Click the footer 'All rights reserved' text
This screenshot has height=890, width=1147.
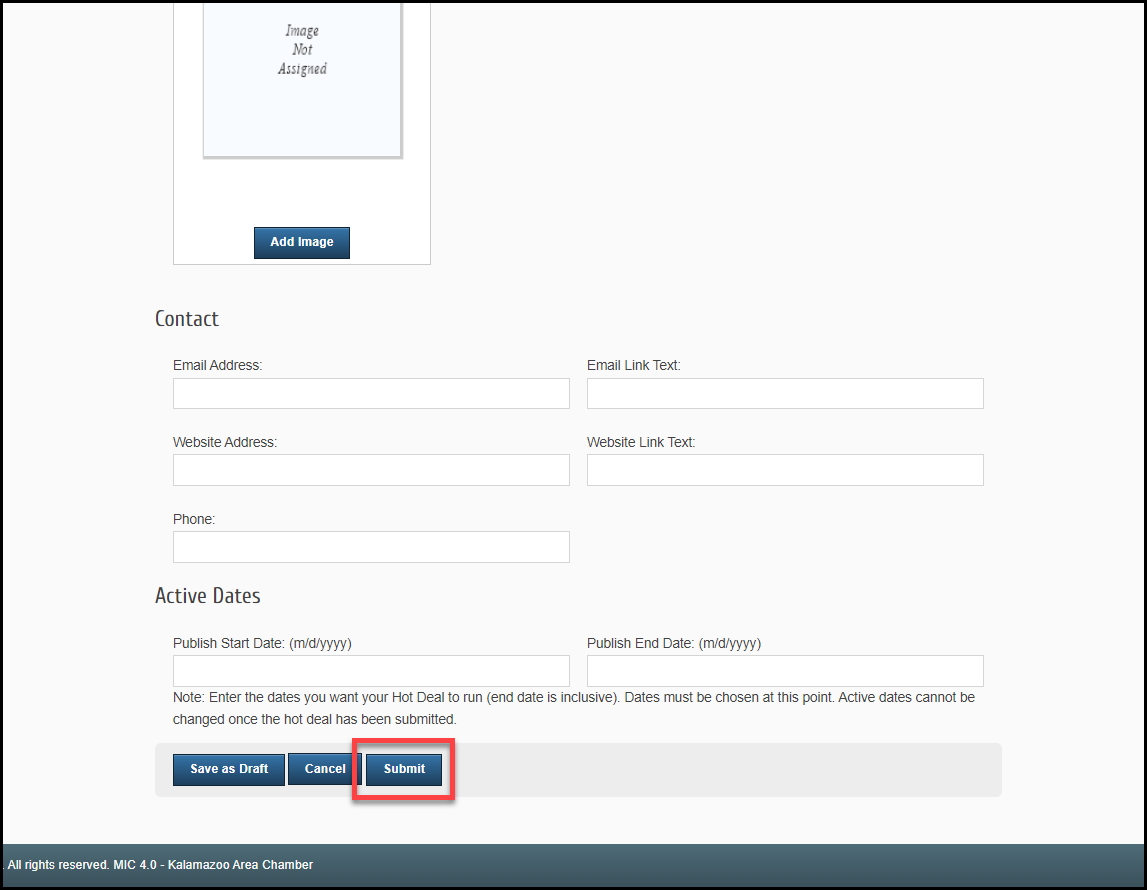160,865
